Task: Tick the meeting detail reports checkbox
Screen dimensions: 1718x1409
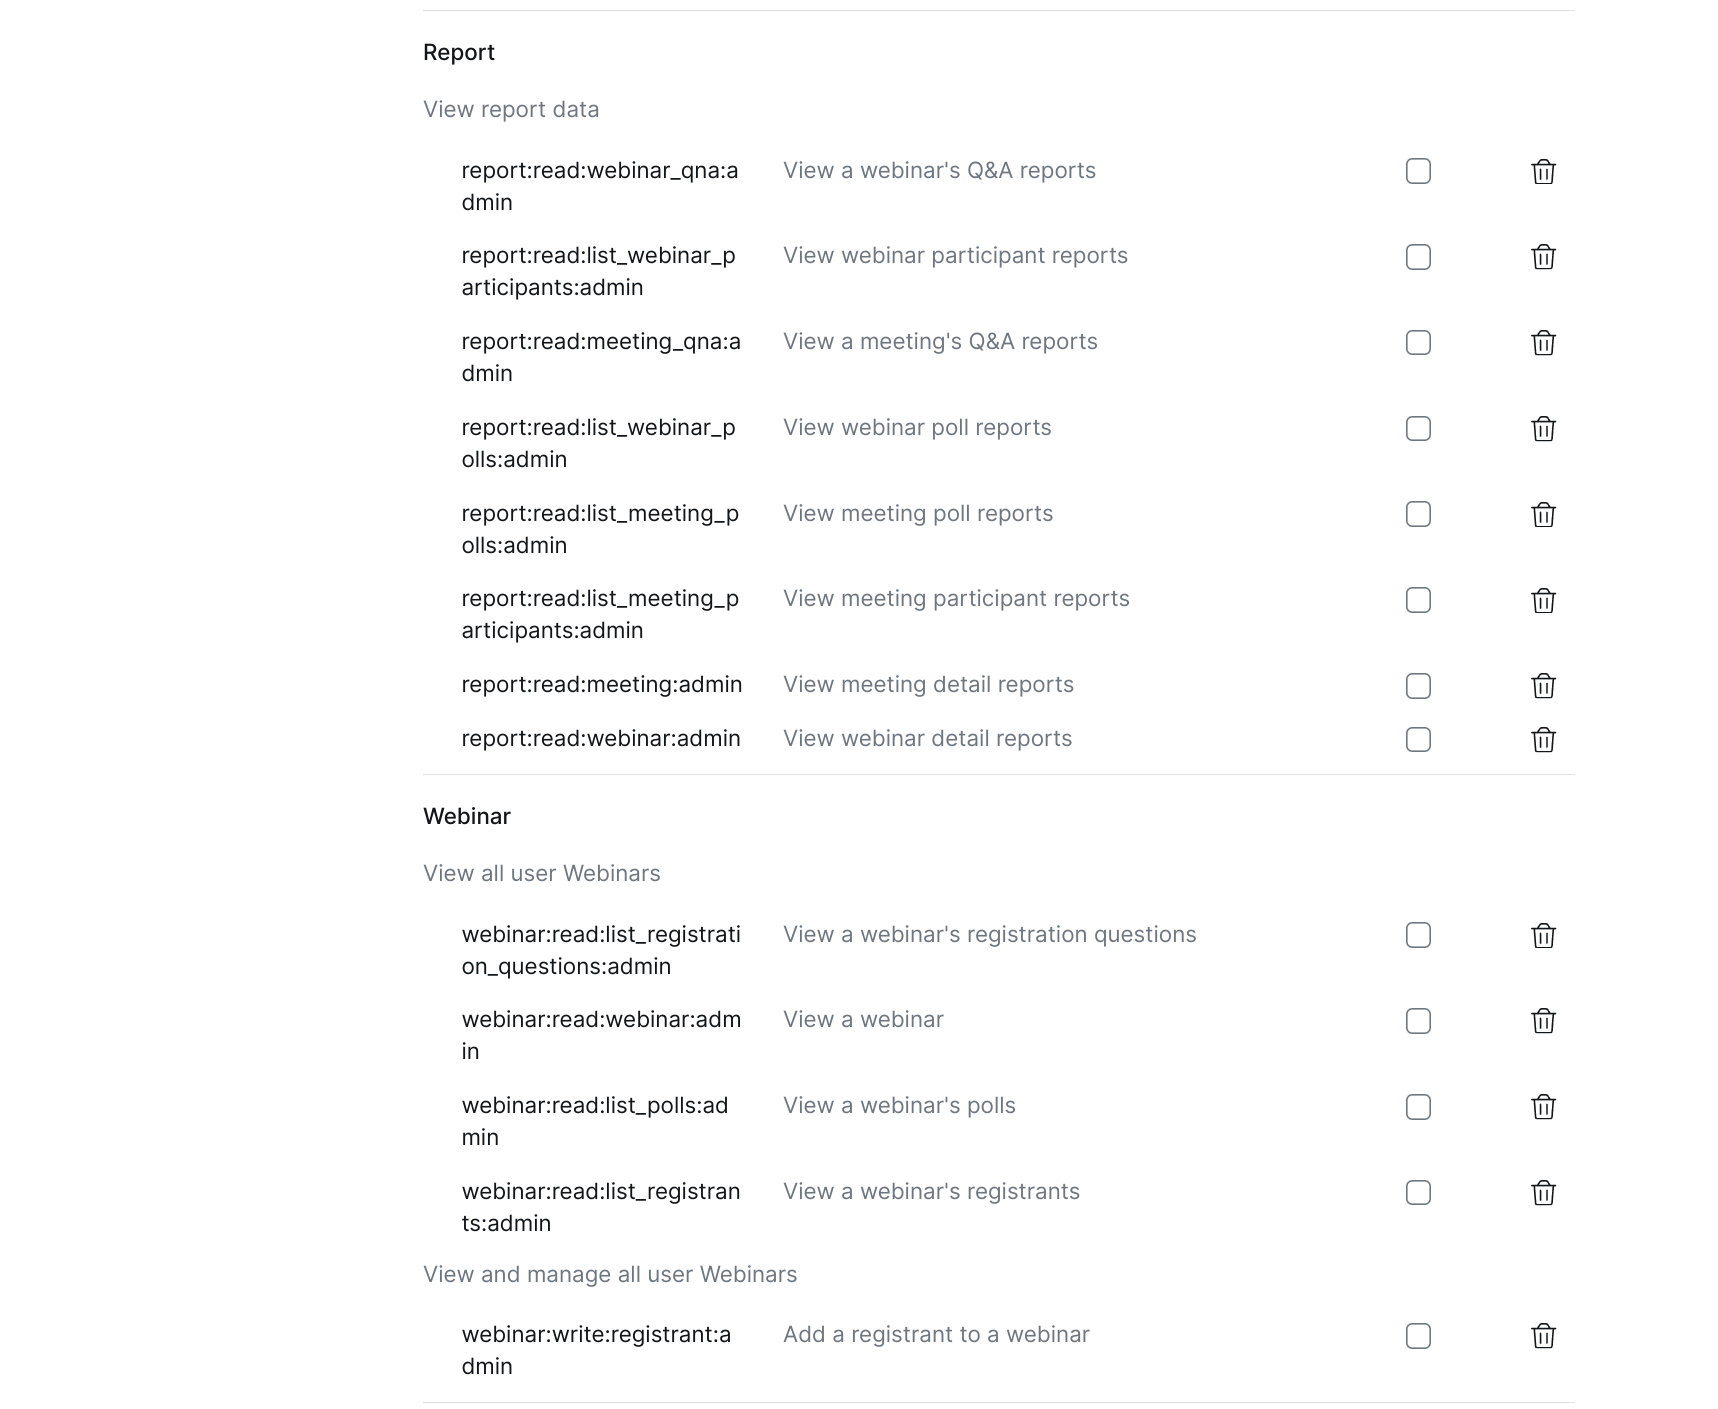Action: tap(1418, 686)
